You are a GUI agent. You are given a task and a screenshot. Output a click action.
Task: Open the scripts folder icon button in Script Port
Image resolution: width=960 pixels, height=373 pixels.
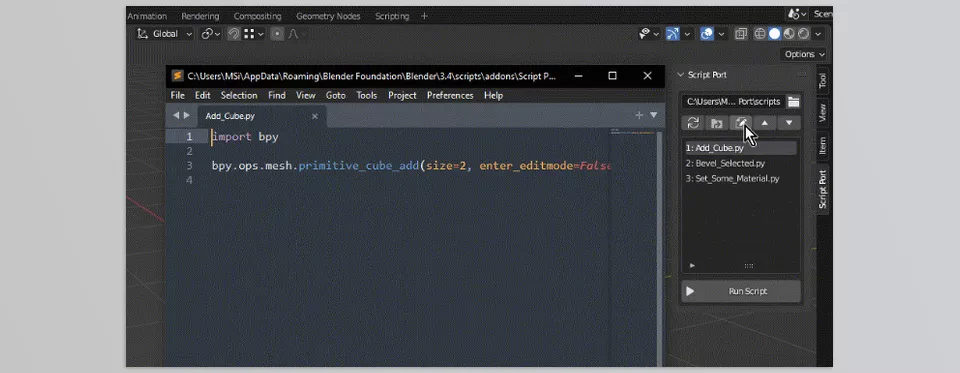point(716,123)
